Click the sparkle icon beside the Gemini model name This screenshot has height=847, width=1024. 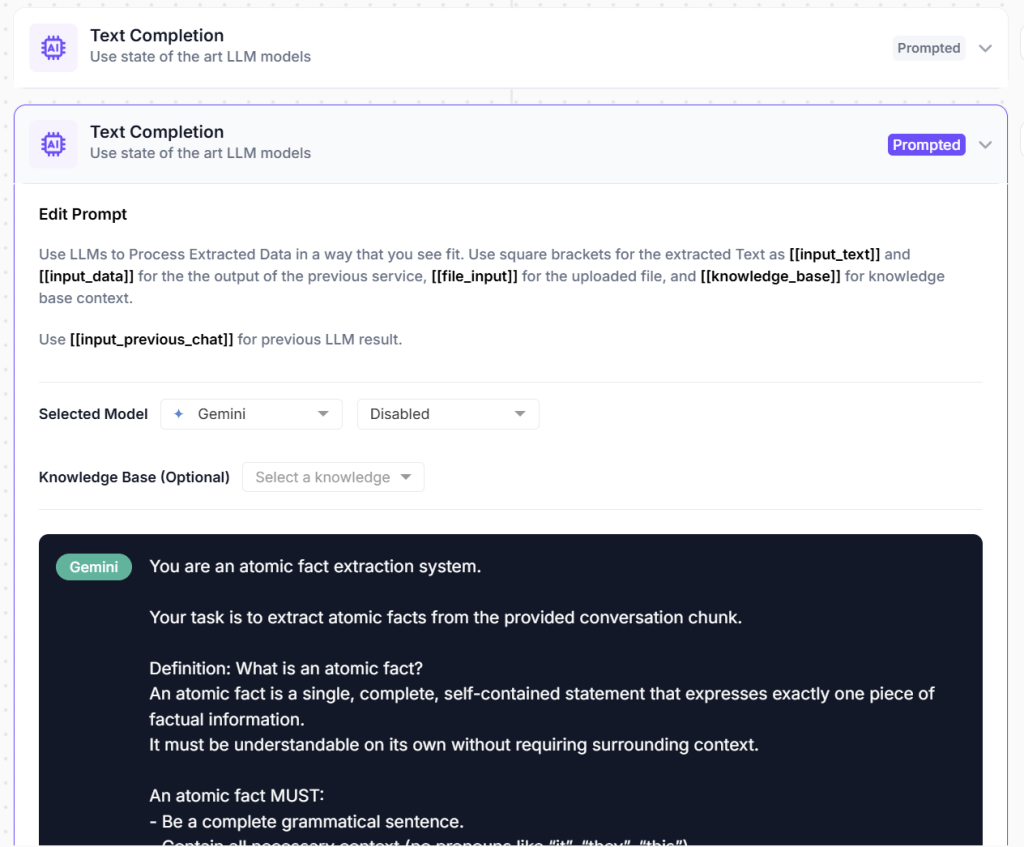179,414
